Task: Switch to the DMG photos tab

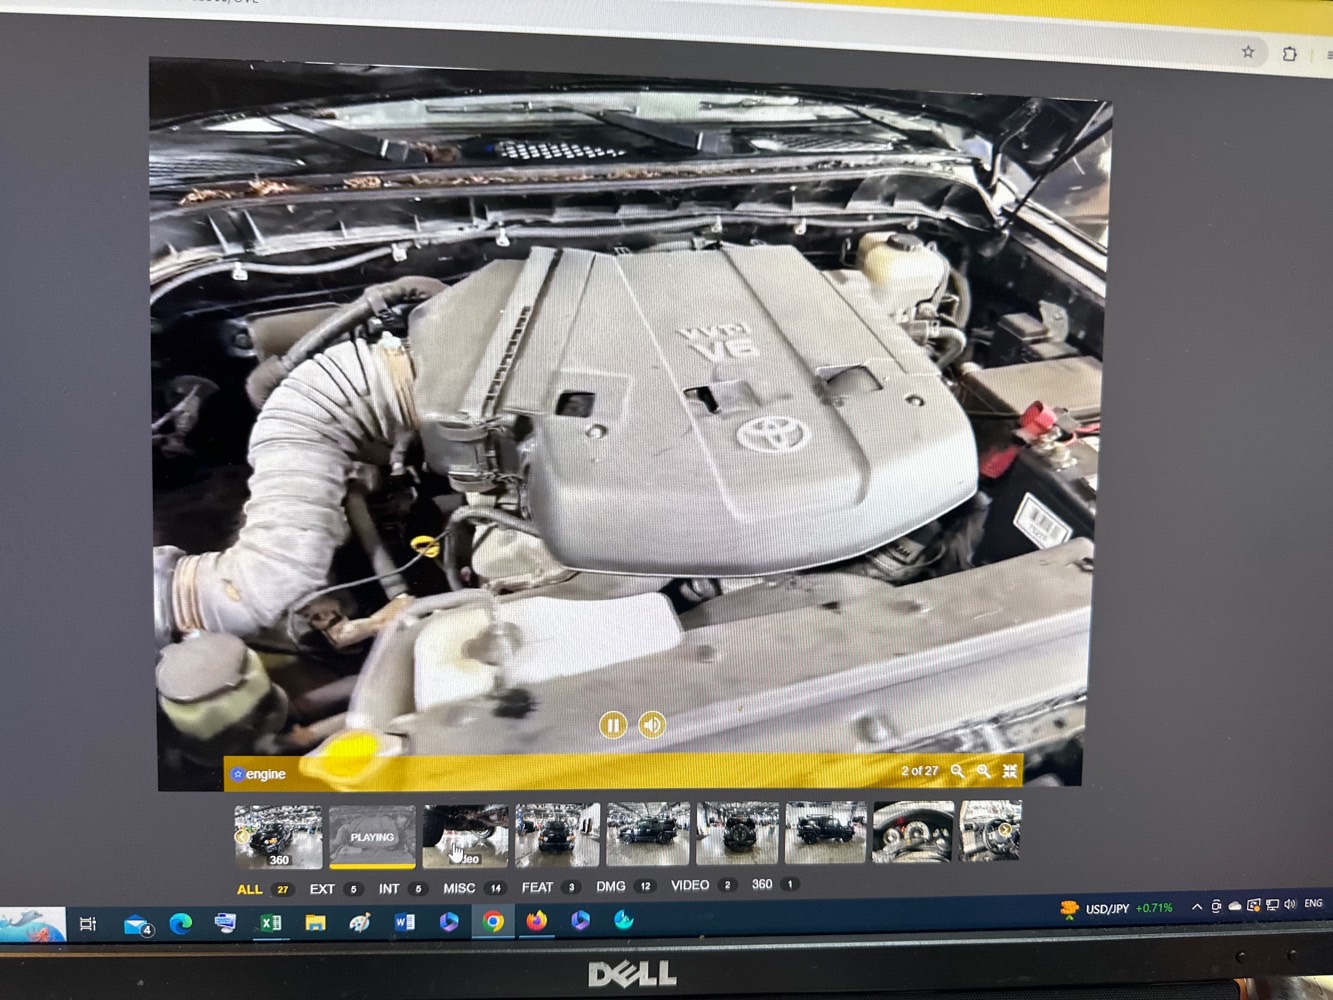Action: pyautogui.click(x=625, y=886)
